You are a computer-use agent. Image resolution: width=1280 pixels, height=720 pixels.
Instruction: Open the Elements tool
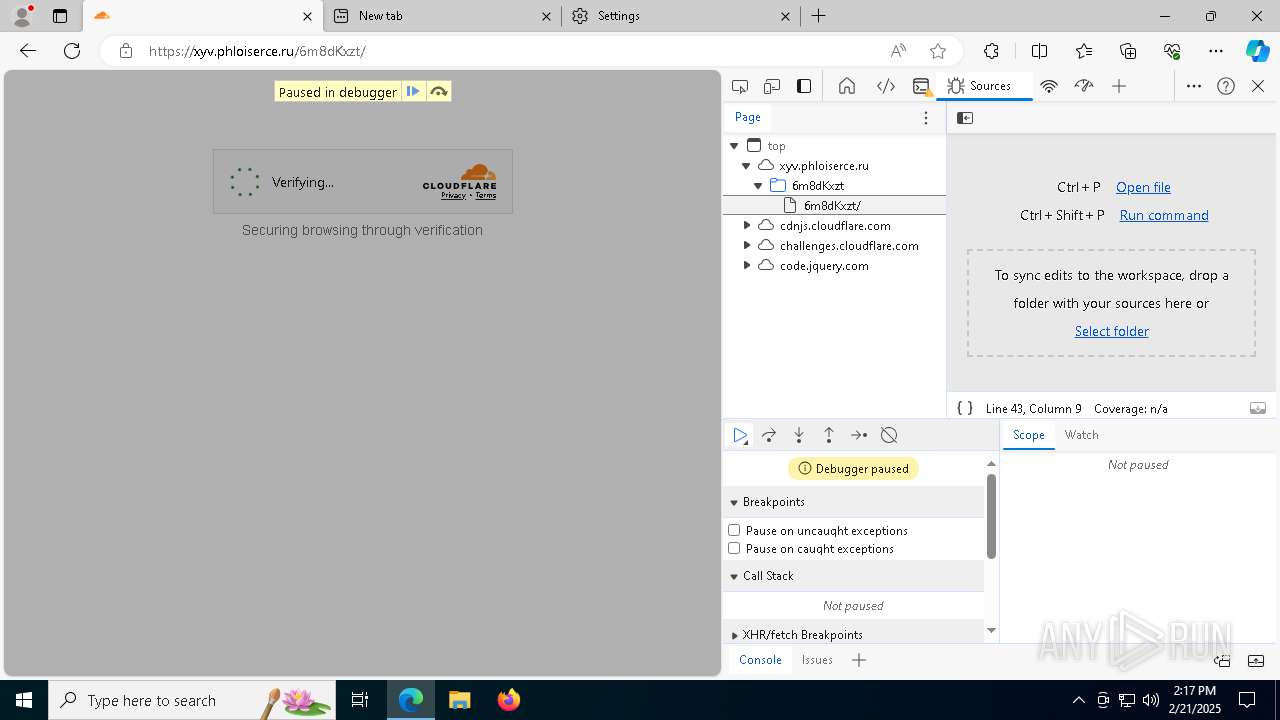click(x=885, y=86)
